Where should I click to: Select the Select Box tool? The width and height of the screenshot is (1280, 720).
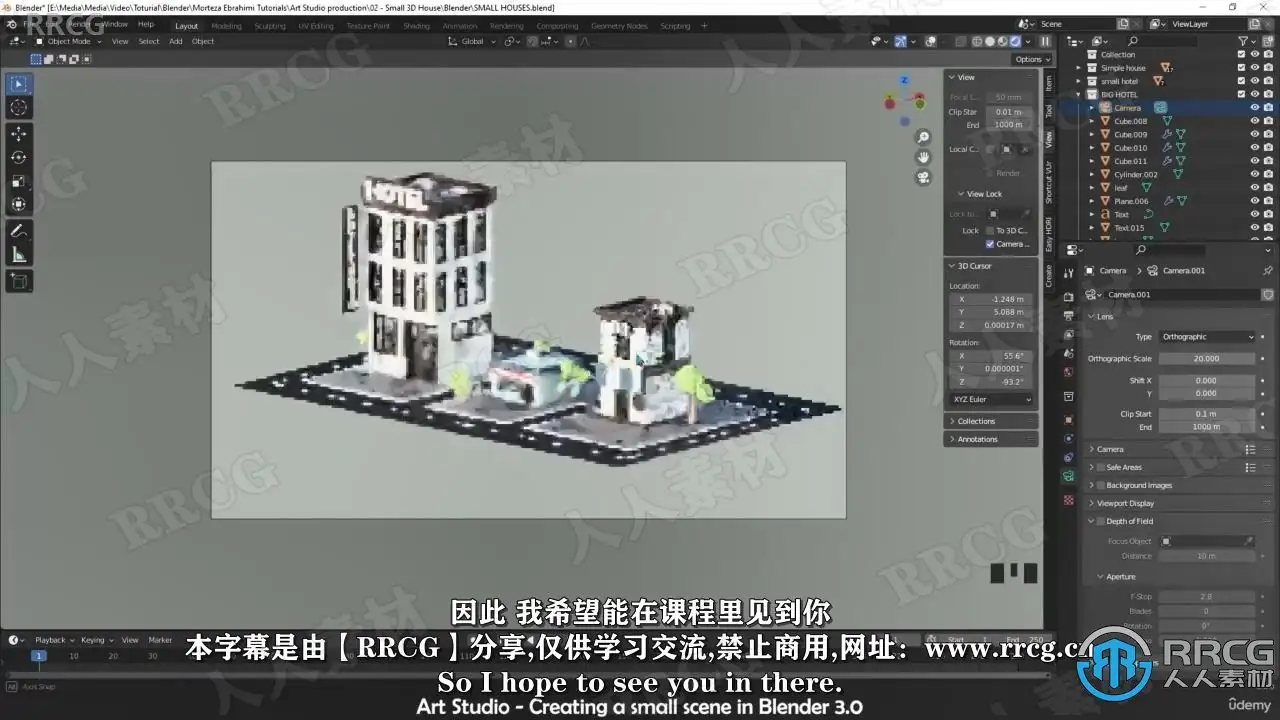tap(18, 84)
